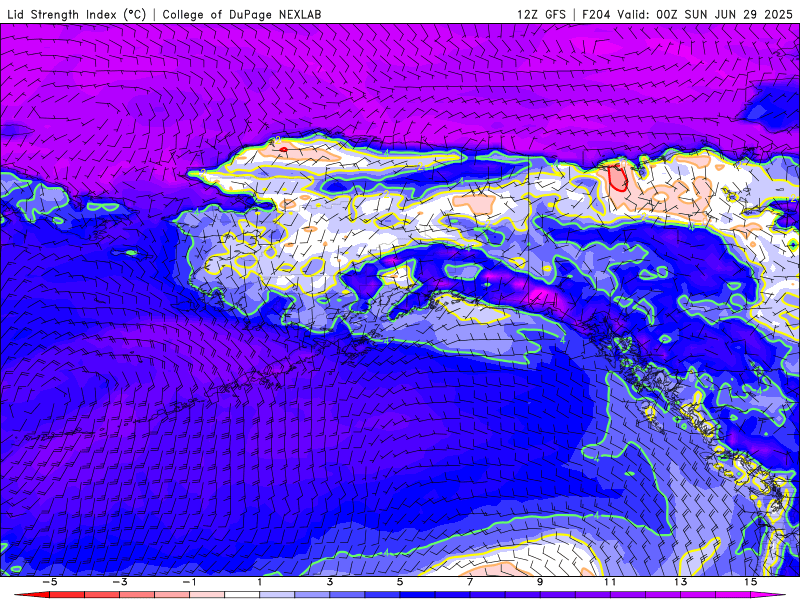Click the 13 color scale label
This screenshot has height=600, width=800.
(x=681, y=582)
